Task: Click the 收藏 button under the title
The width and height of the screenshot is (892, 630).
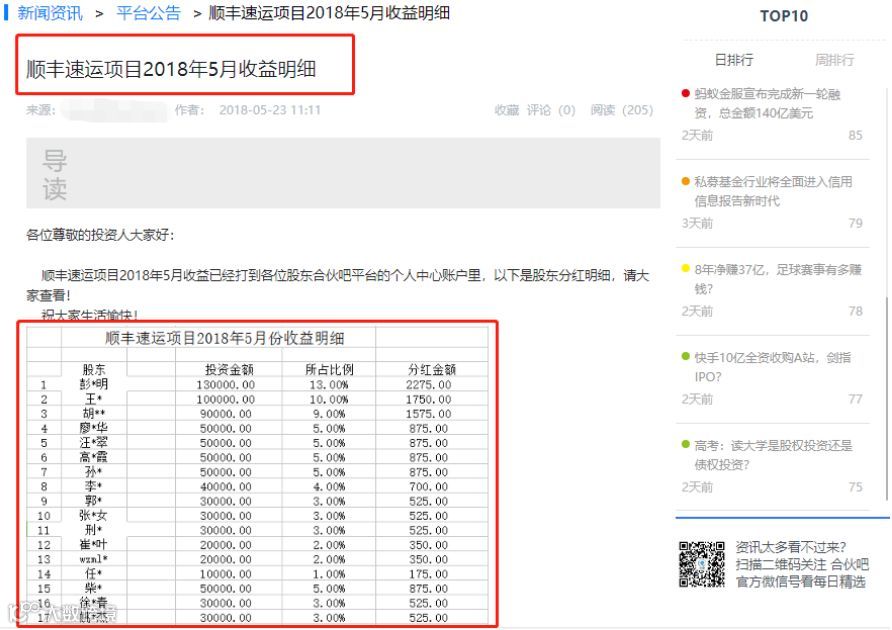Action: [507, 110]
